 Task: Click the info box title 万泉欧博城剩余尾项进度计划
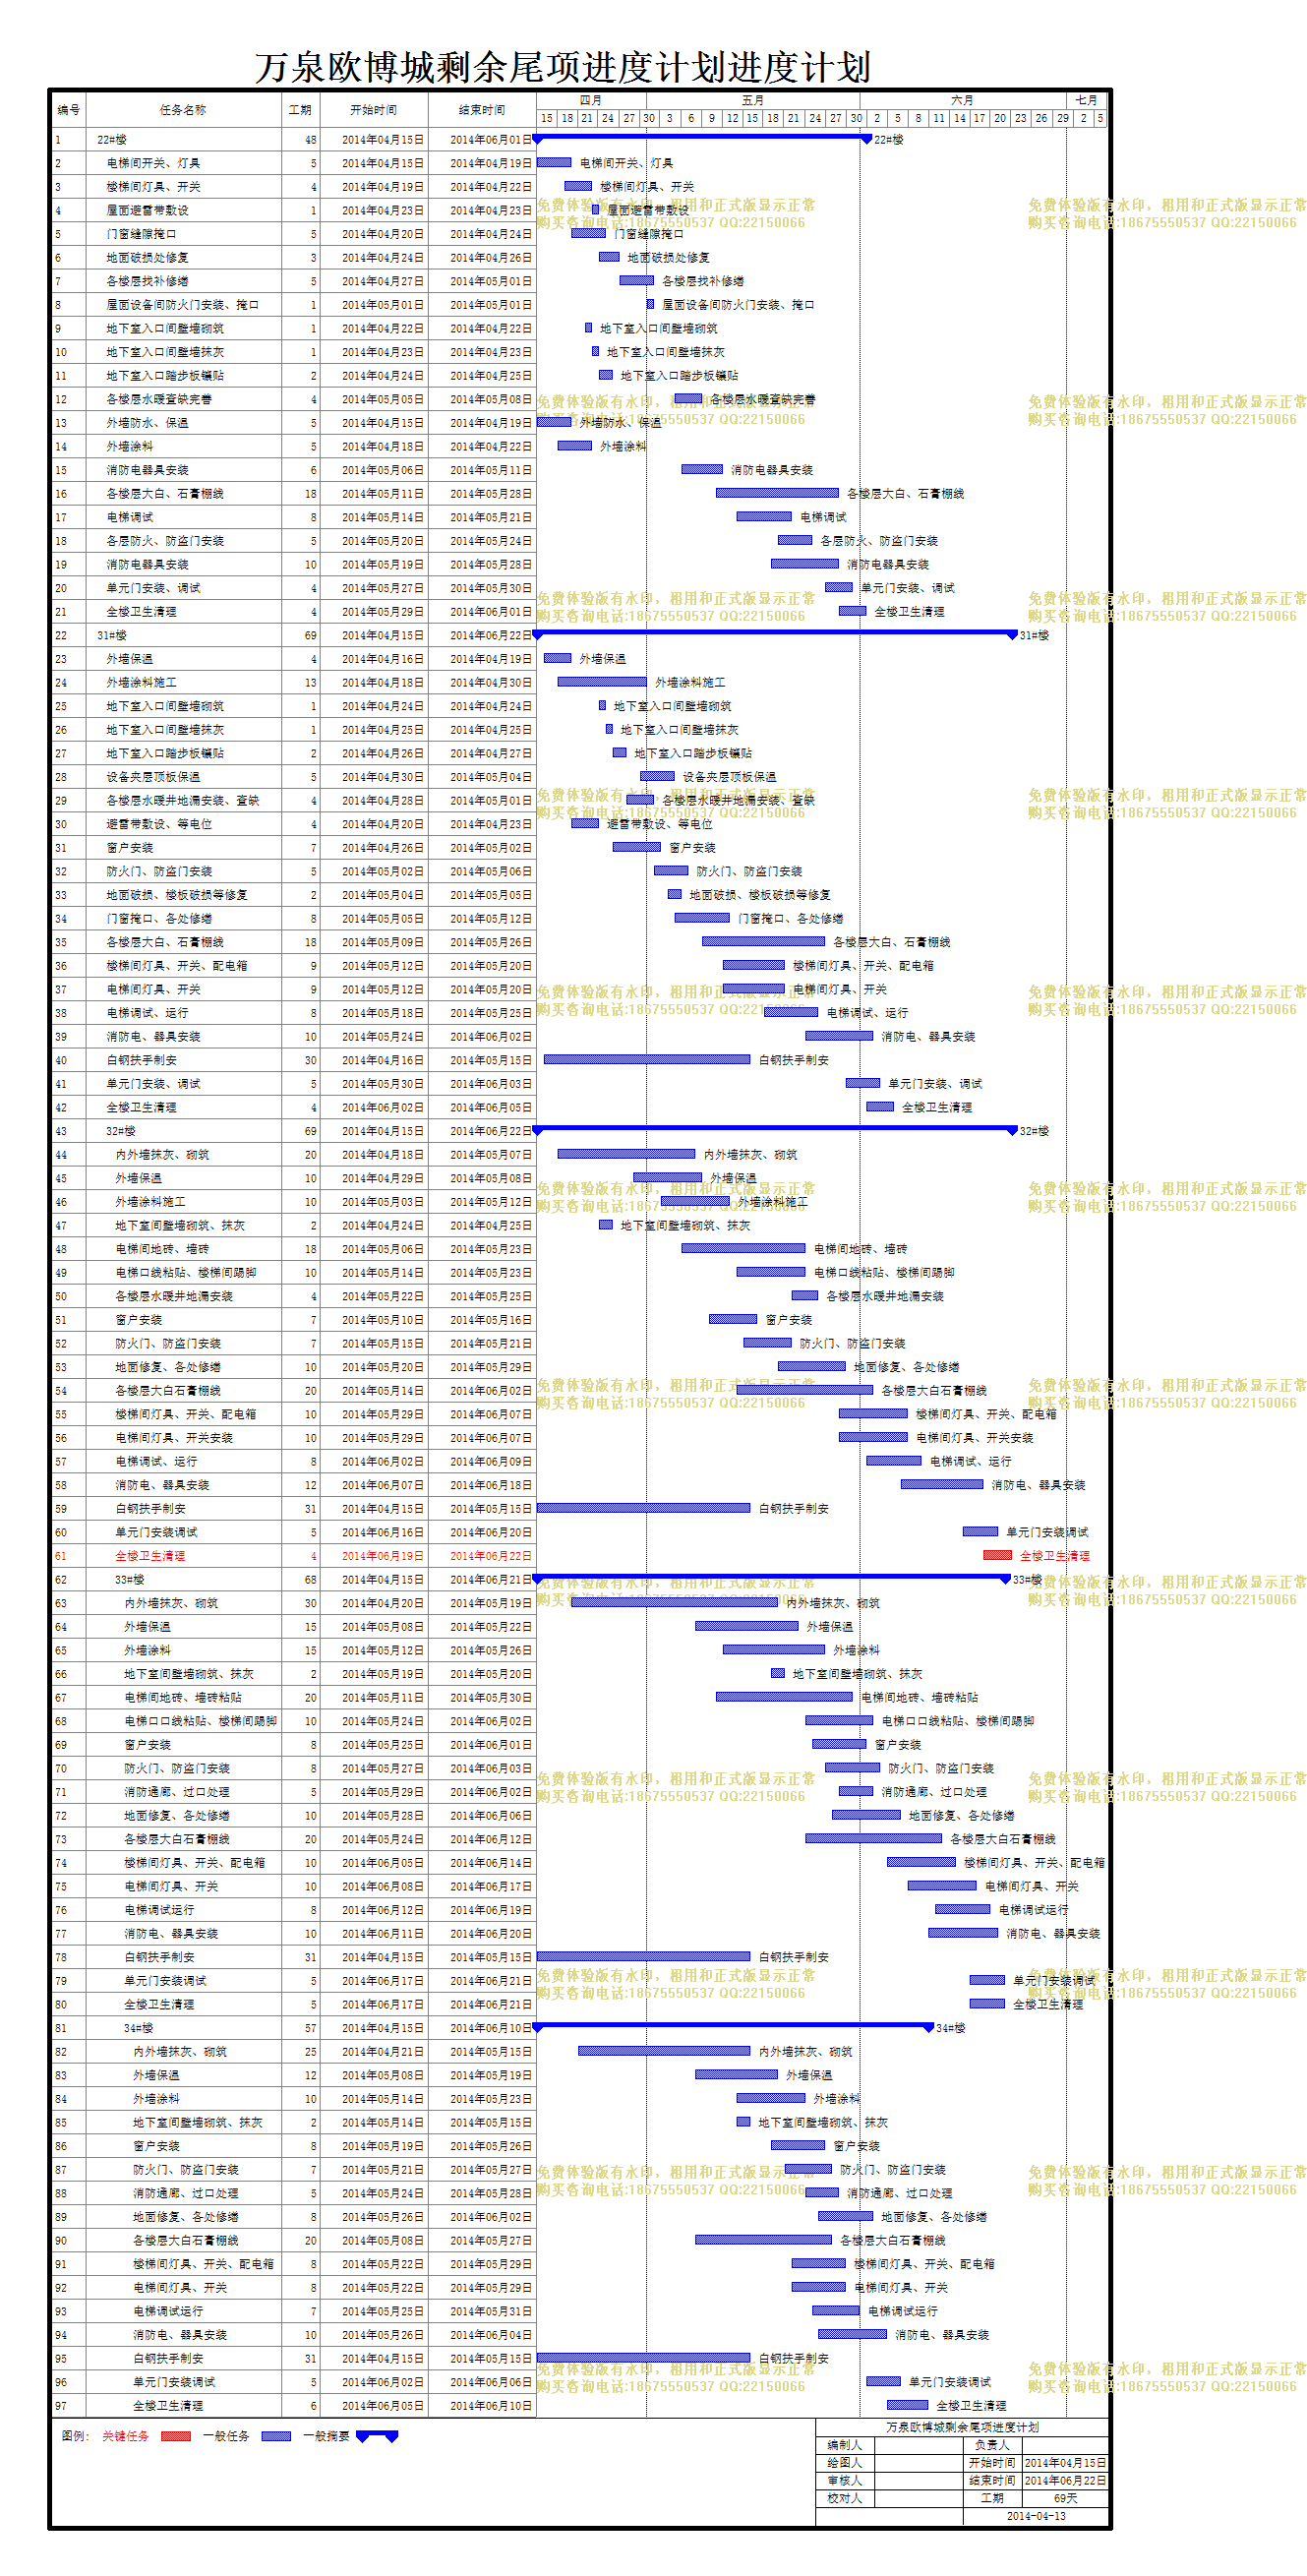[x=962, y=2427]
